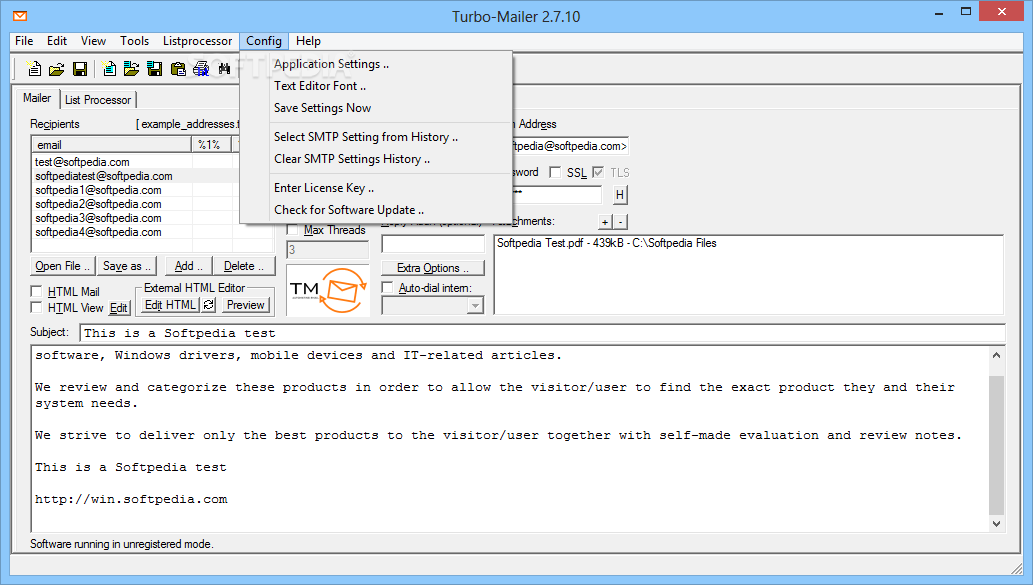The image size is (1033, 585).
Task: Select attachment Softpedia Test.pdf
Action: click(606, 243)
